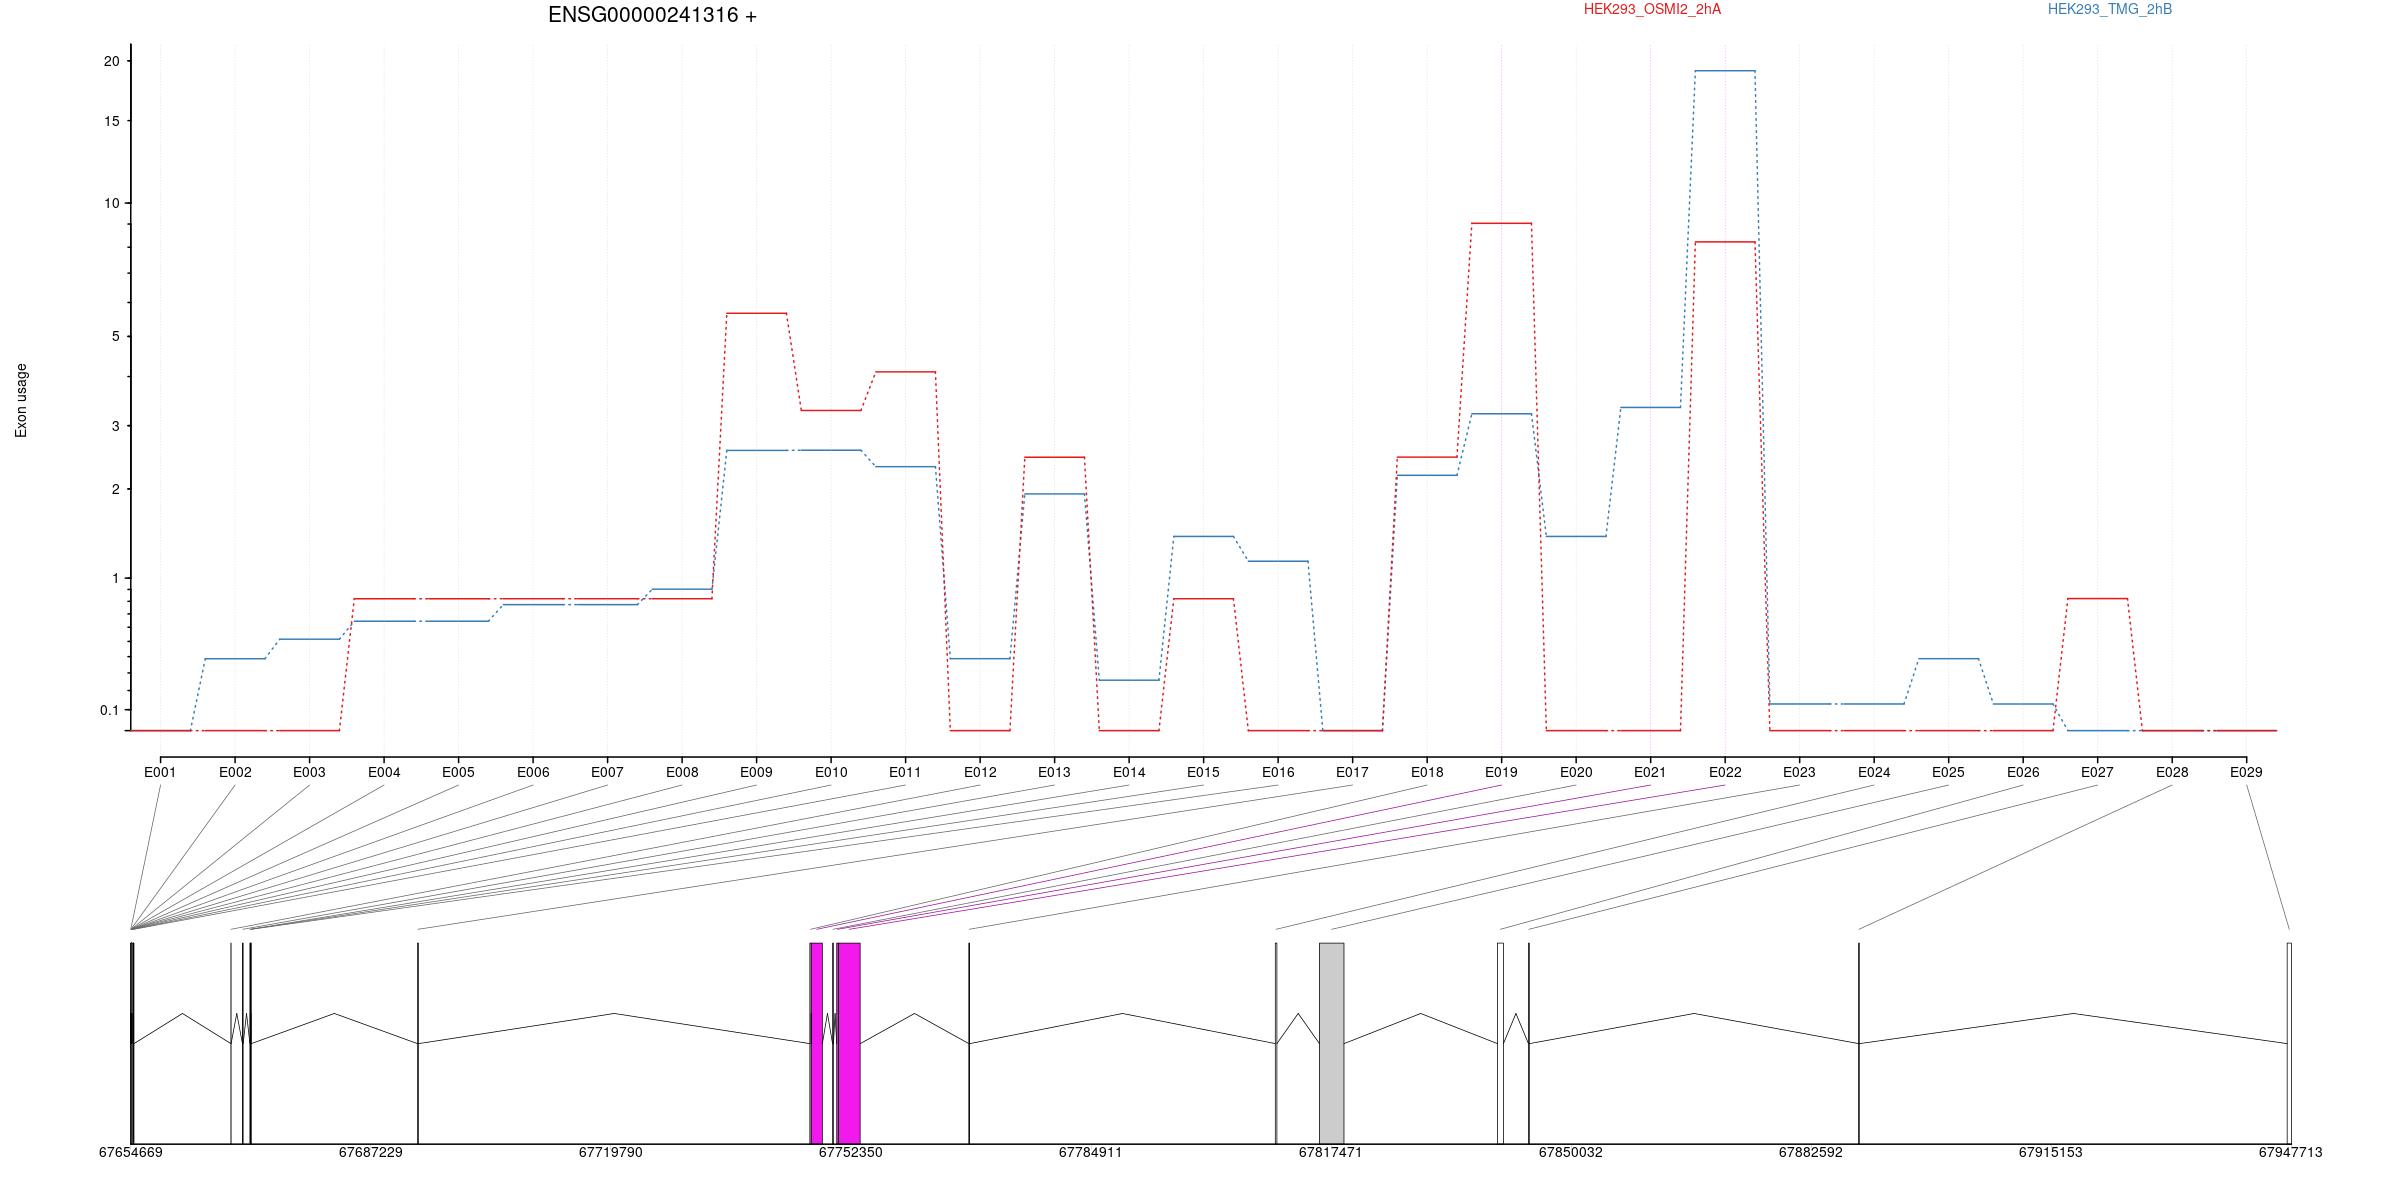Click the E025 exon label
Image resolution: width=2400 pixels, height=1200 pixels.
point(1948,772)
